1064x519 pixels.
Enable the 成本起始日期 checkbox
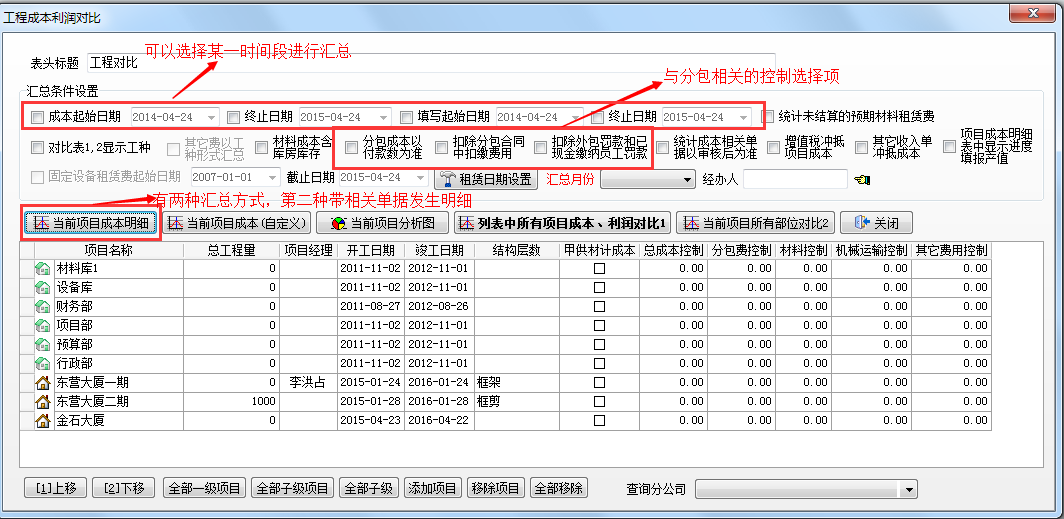coord(38,117)
